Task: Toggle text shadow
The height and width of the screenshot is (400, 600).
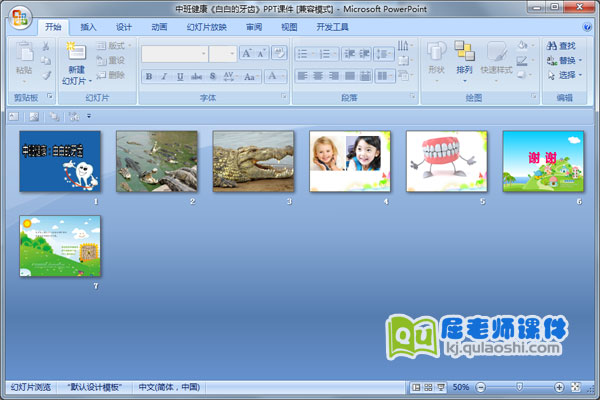Action: tap(212, 76)
